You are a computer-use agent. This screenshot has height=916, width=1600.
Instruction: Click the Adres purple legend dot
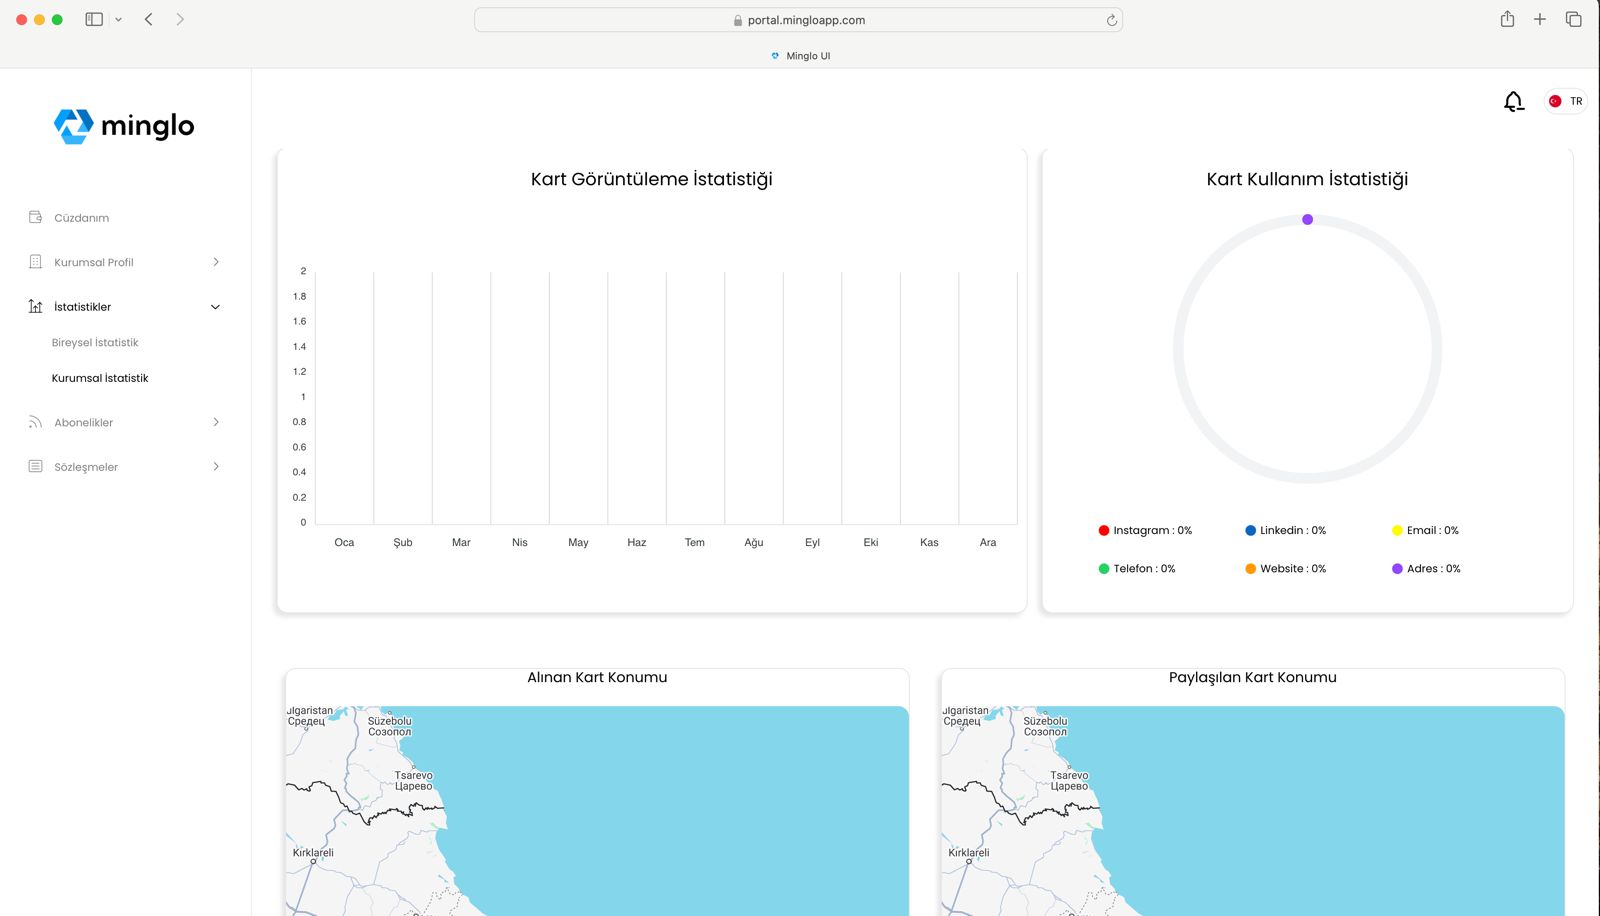[1397, 568]
